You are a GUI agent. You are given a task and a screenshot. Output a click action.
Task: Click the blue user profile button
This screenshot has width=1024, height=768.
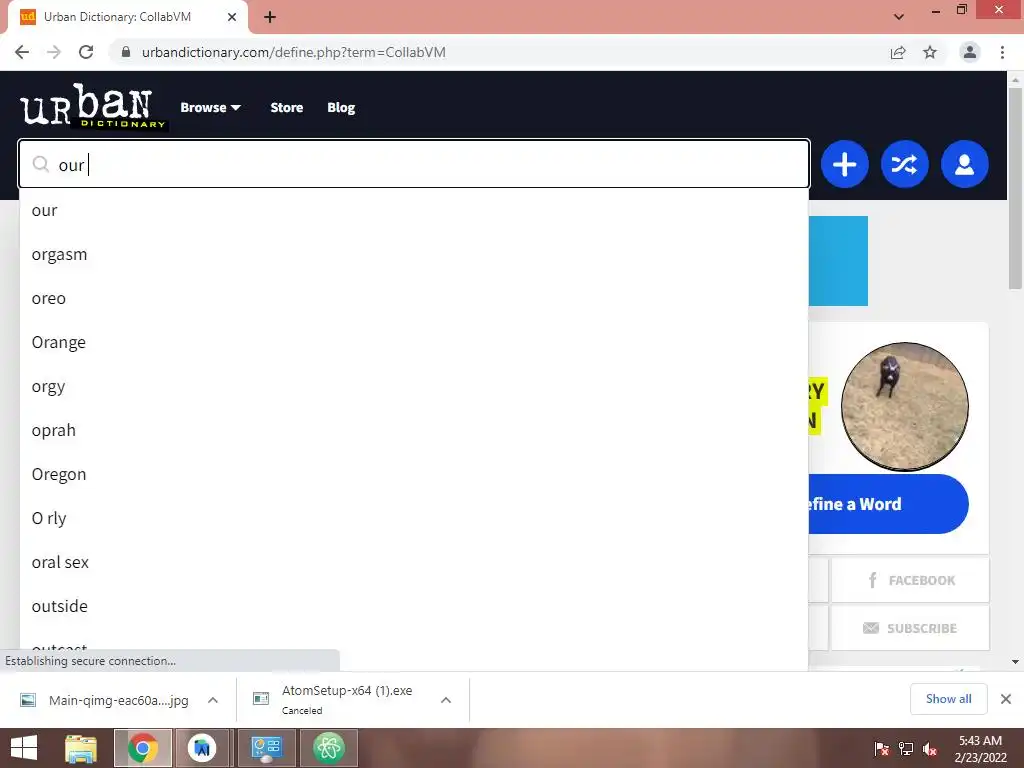click(965, 164)
